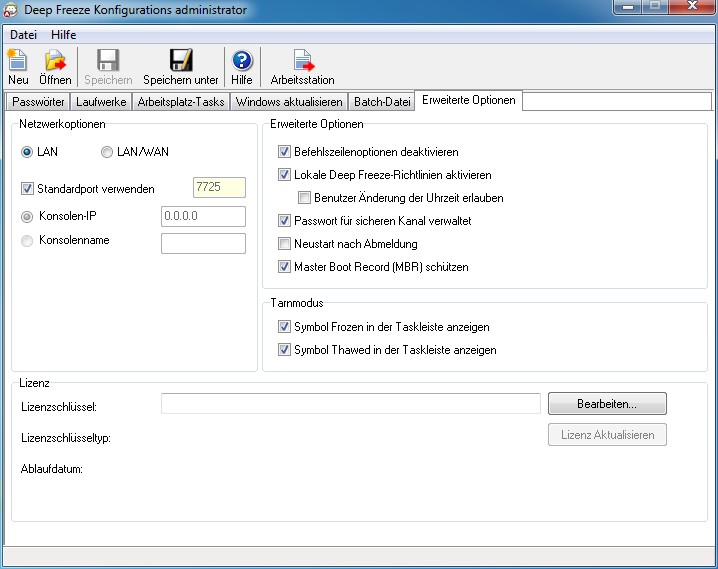
Task: Click the Speichern unter icon
Action: point(181,60)
